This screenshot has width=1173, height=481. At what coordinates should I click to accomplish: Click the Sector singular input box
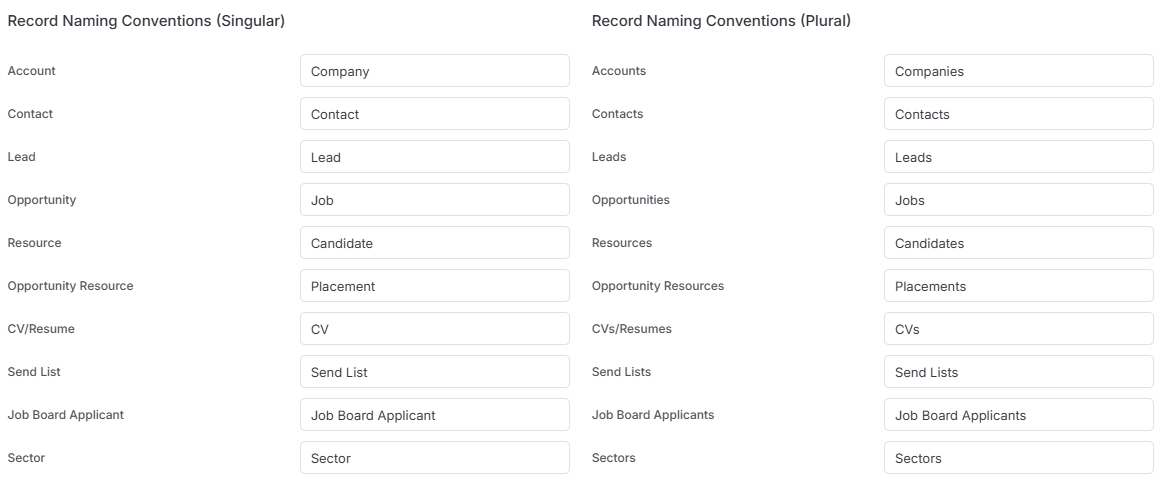(x=435, y=458)
